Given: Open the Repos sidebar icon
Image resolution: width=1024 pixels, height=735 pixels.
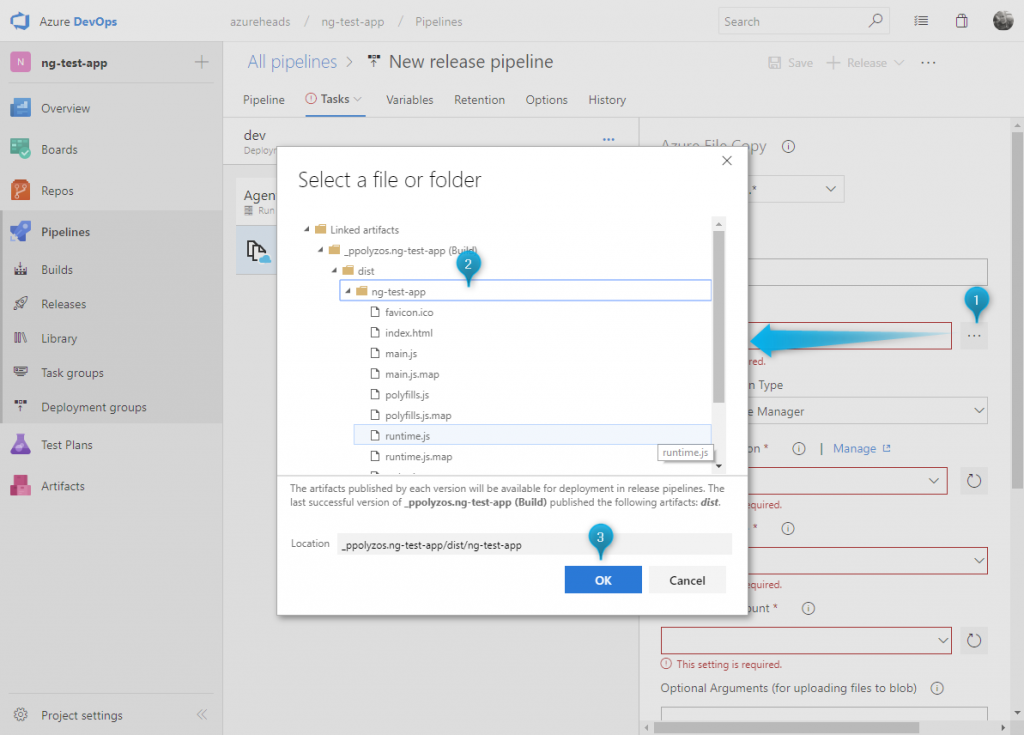Looking at the screenshot, I should click(21, 190).
